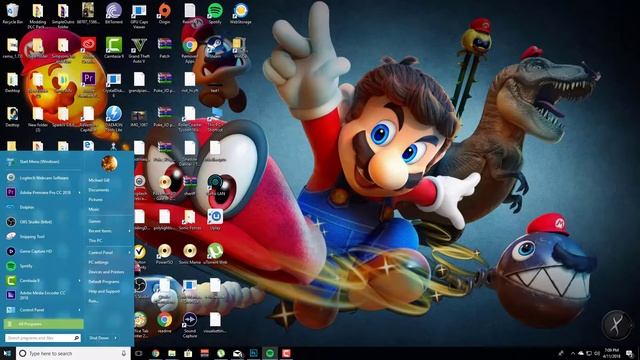The image size is (640, 360).
Task: Open Adobe Media Encoder CC 2018 entry
Action: click(x=43, y=295)
